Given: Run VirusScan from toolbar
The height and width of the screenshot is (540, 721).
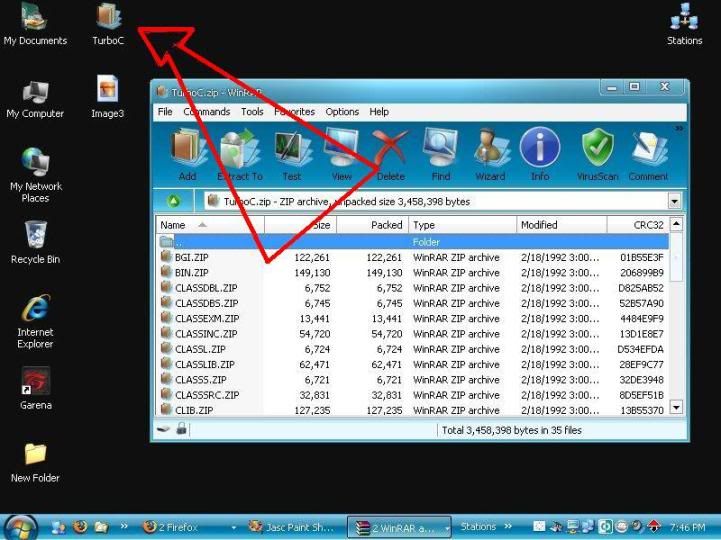Looking at the screenshot, I should pos(597,154).
